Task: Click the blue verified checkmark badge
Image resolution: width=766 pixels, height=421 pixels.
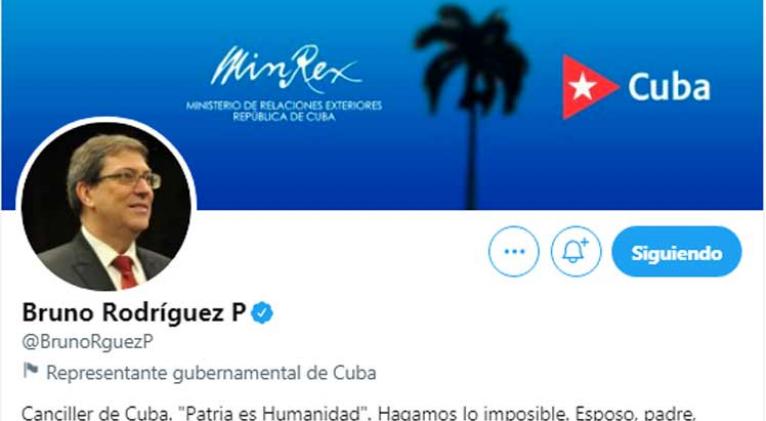Action: 262,313
